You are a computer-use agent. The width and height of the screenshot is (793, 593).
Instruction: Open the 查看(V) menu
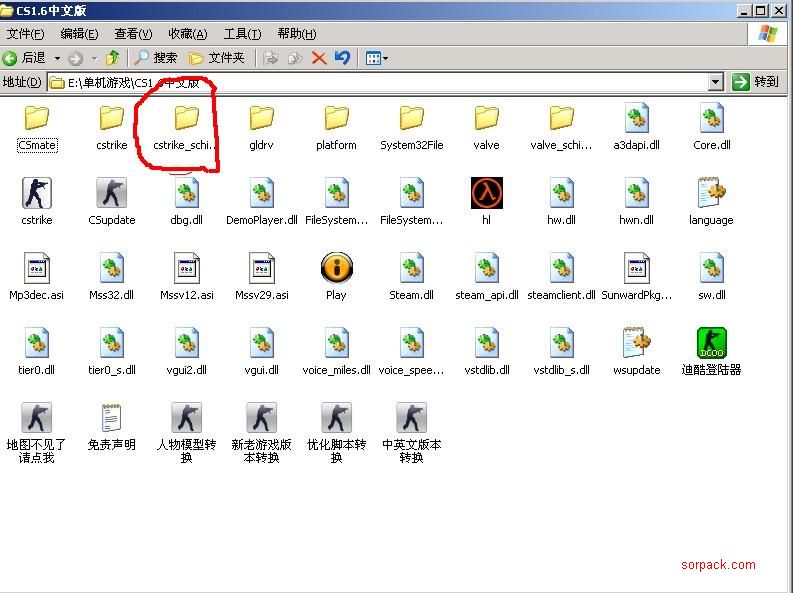[x=133, y=34]
